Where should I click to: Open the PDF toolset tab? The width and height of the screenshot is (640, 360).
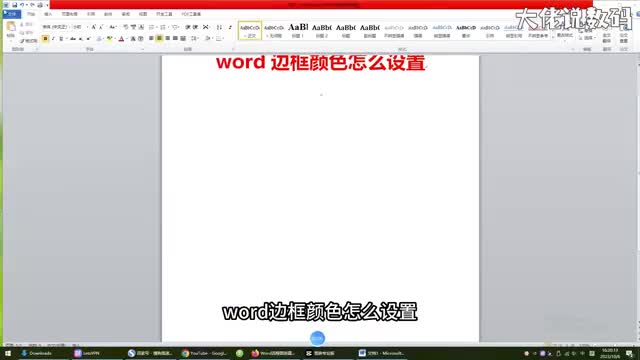coord(191,14)
